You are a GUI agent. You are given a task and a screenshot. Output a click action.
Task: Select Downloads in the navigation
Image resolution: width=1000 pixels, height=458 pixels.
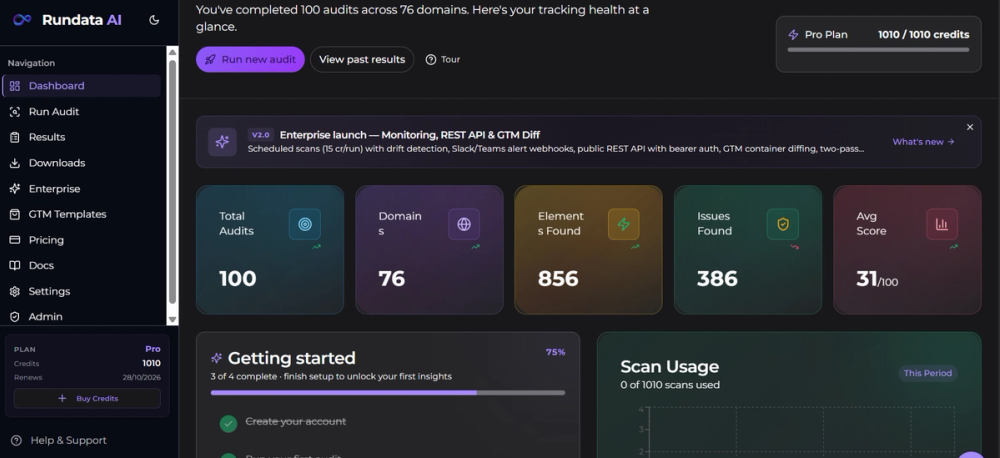81,163
